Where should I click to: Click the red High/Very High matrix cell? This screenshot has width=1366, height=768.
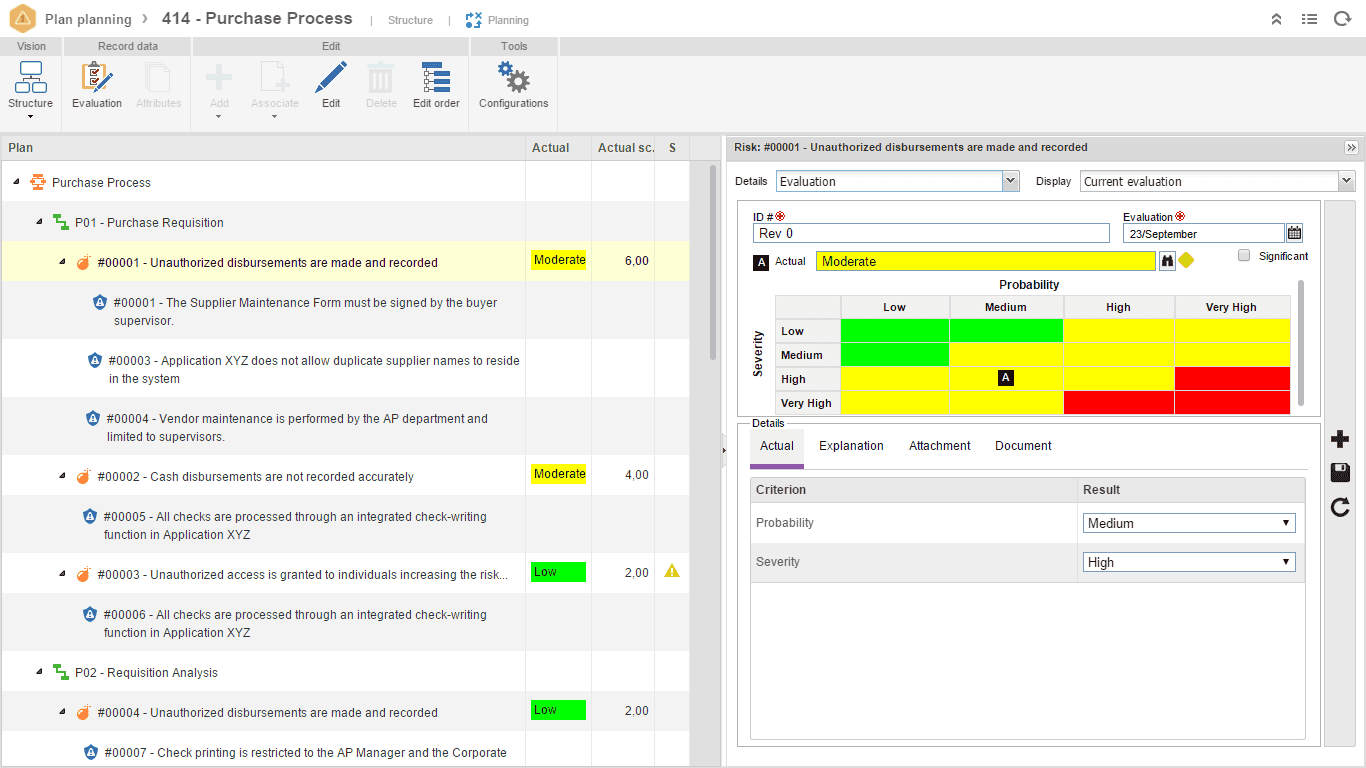pos(1232,378)
